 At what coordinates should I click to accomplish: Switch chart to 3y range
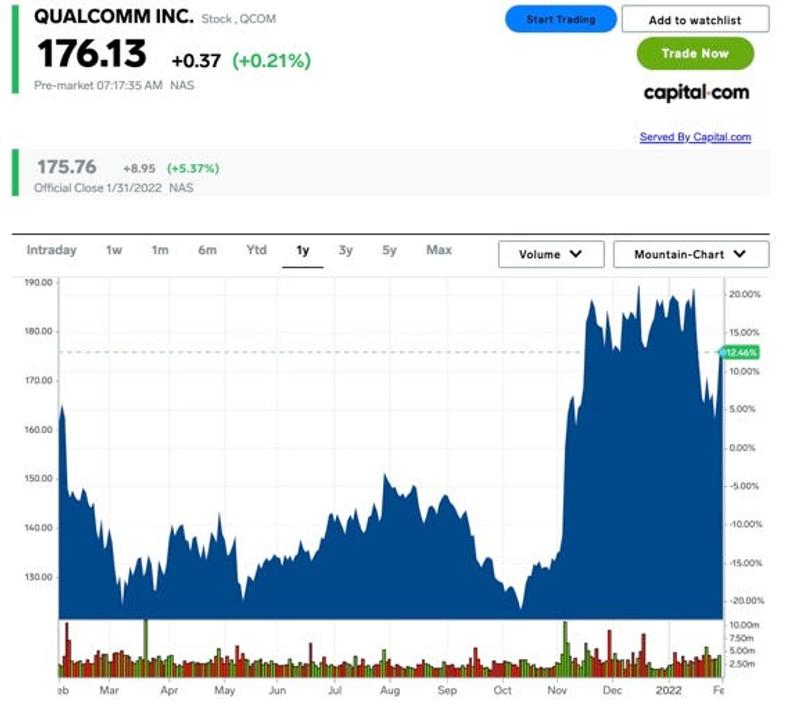pyautogui.click(x=345, y=250)
